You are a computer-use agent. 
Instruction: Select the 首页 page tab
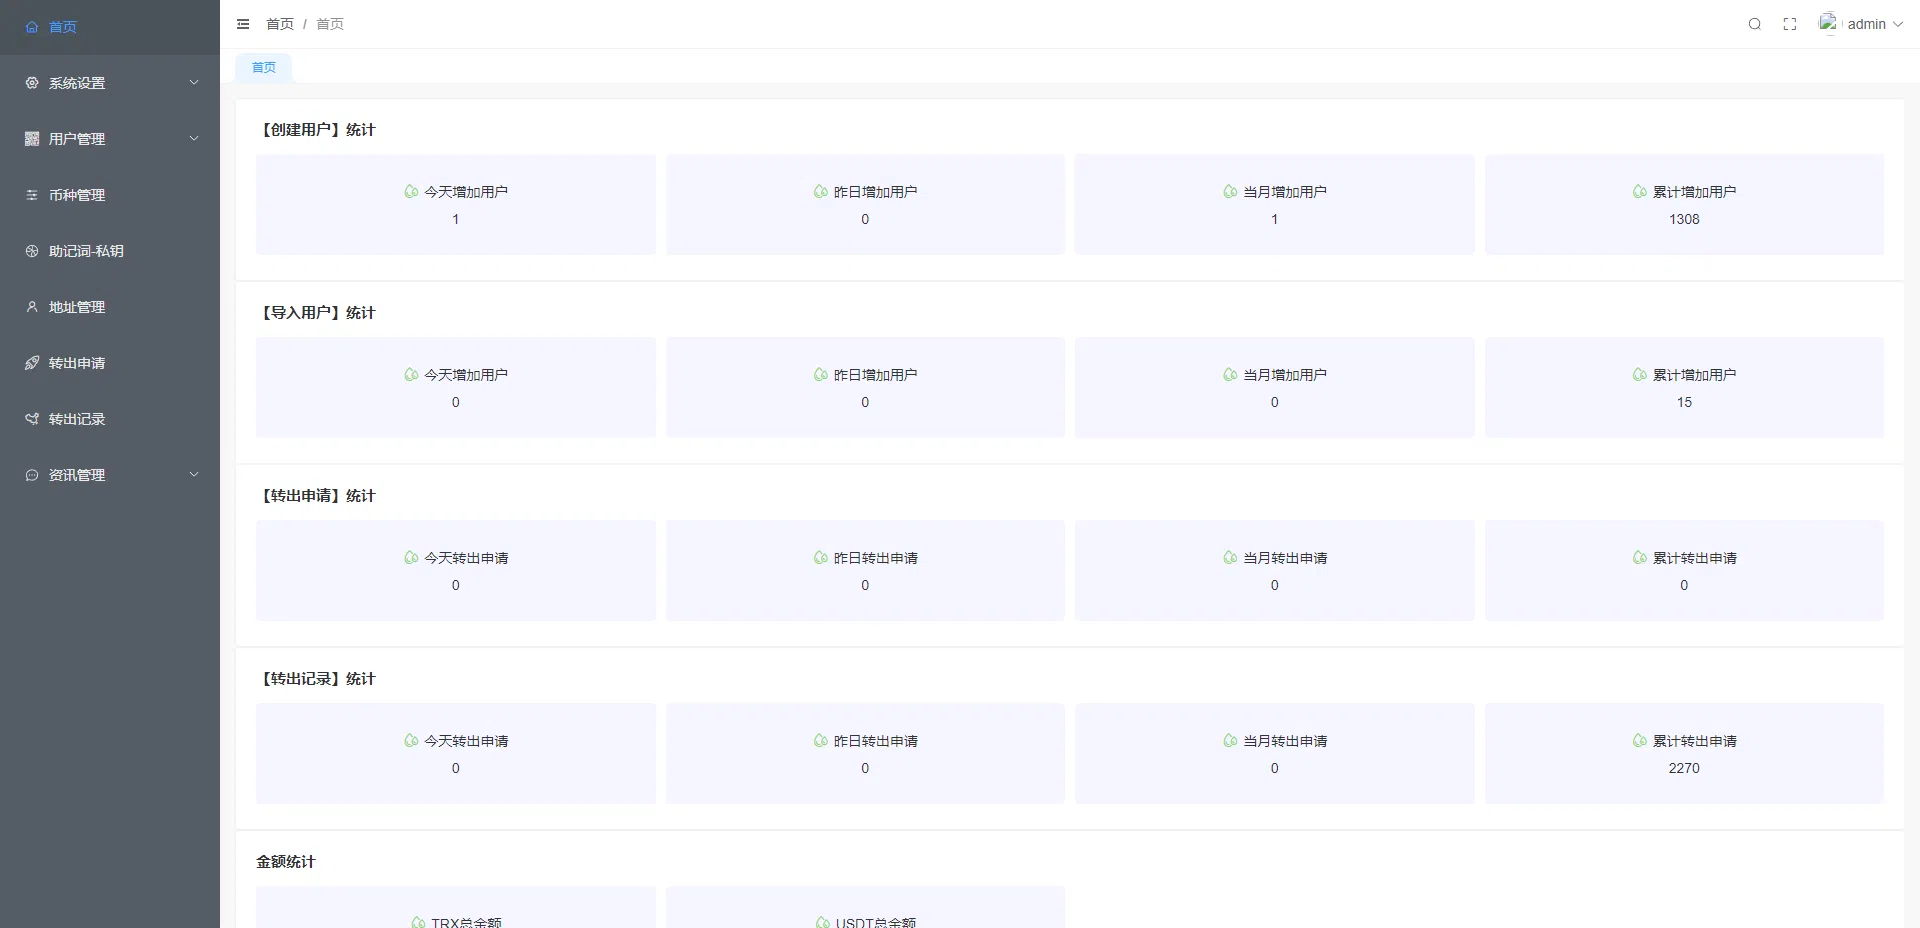pyautogui.click(x=264, y=68)
